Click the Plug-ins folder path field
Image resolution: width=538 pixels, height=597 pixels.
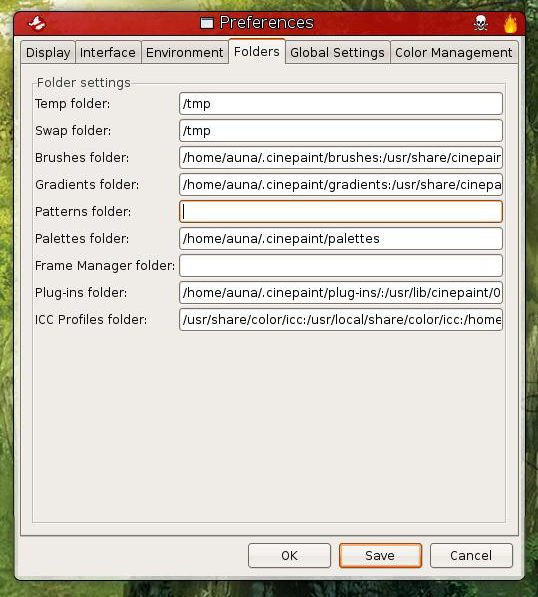pyautogui.click(x=341, y=293)
